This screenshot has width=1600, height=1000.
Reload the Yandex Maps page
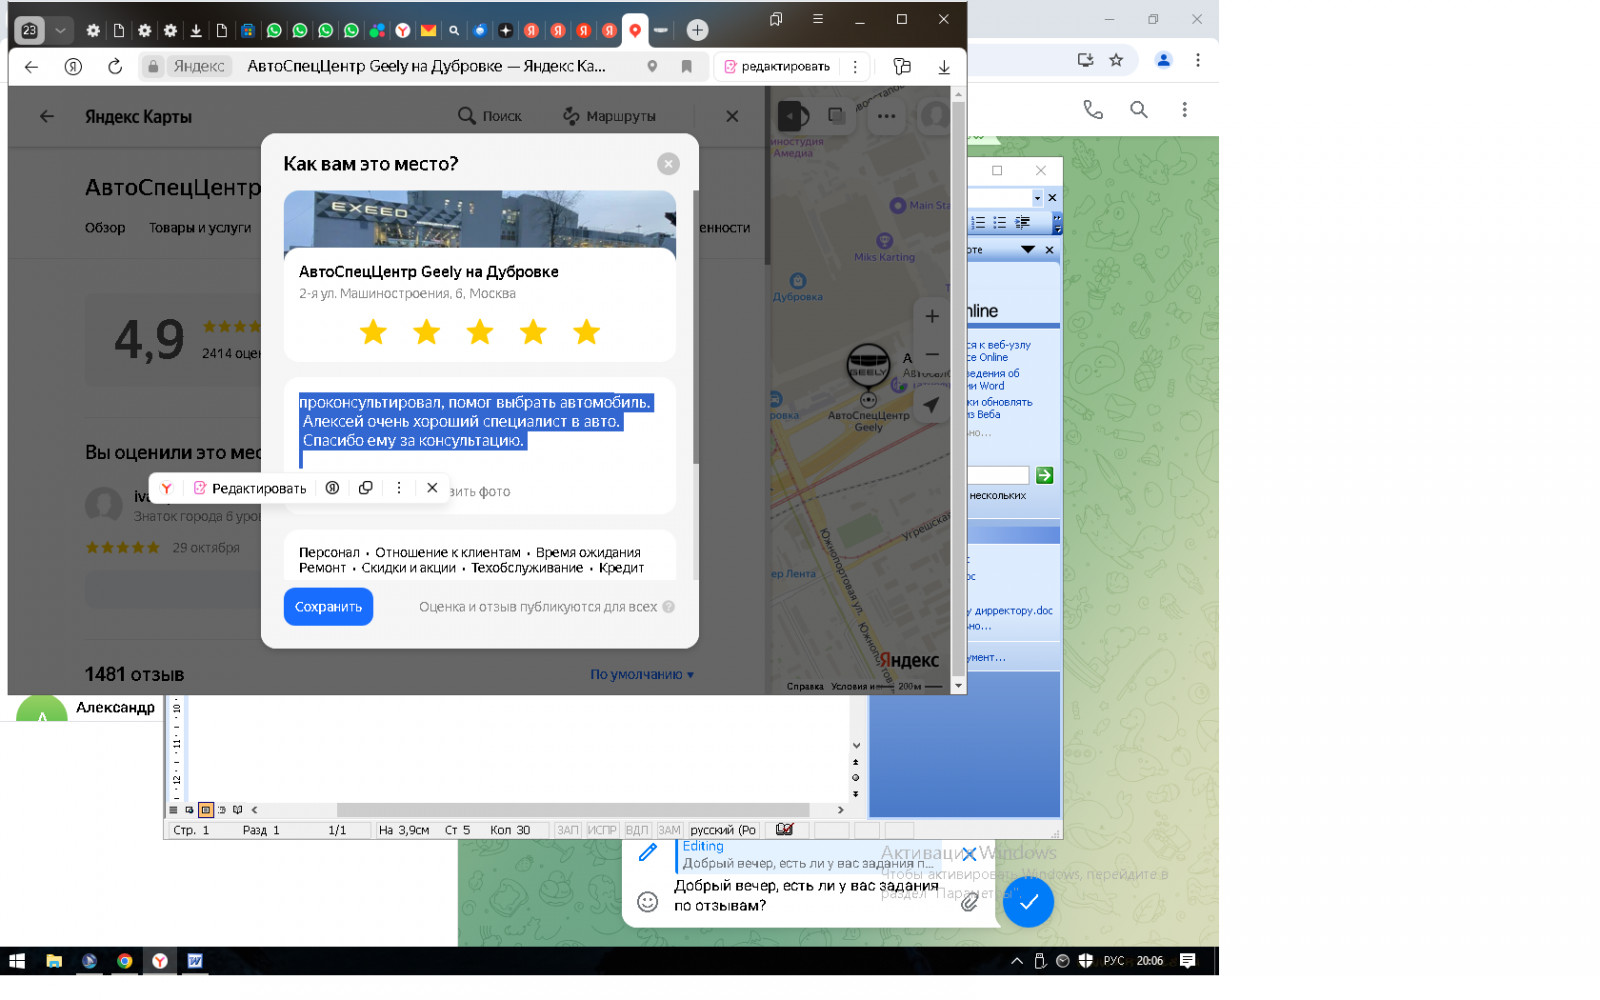click(x=115, y=67)
